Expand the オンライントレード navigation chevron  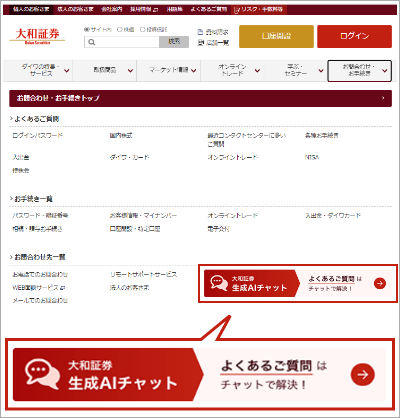[257, 71]
